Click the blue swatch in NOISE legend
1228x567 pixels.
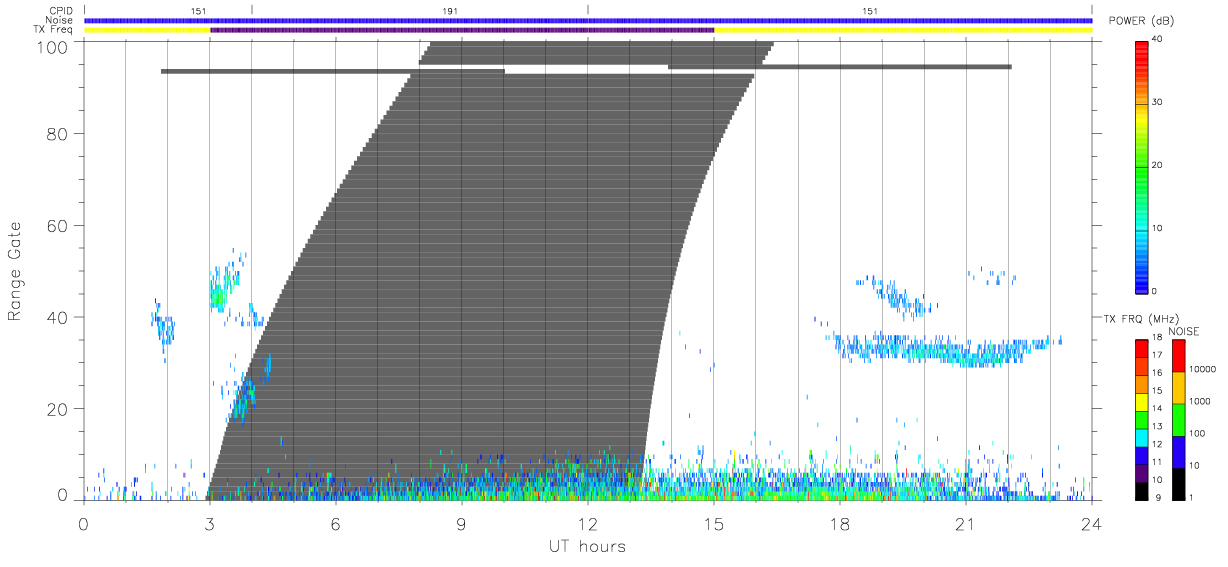[x=1178, y=452]
